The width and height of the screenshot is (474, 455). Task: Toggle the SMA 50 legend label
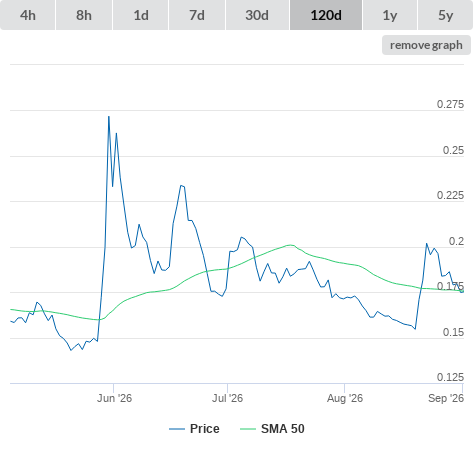click(283, 429)
